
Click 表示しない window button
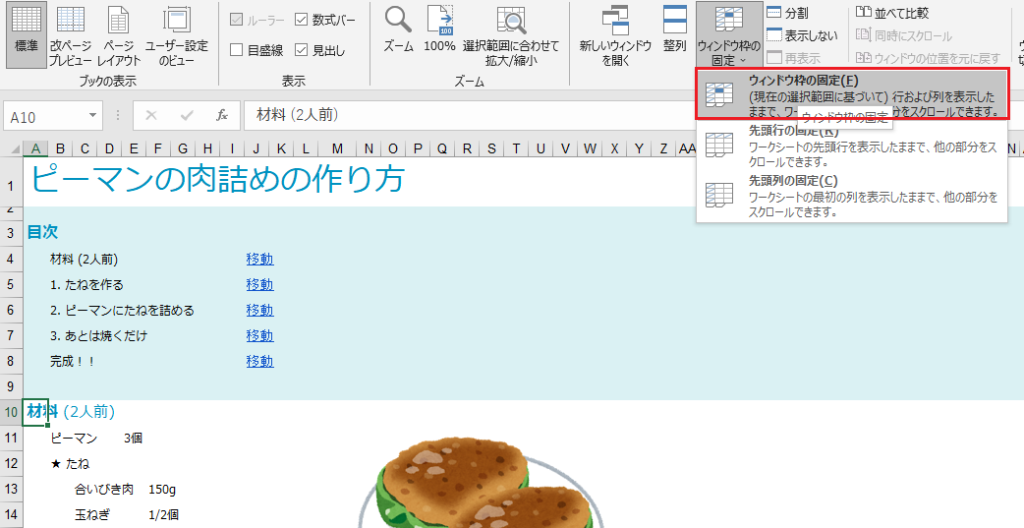pyautogui.click(x=801, y=35)
